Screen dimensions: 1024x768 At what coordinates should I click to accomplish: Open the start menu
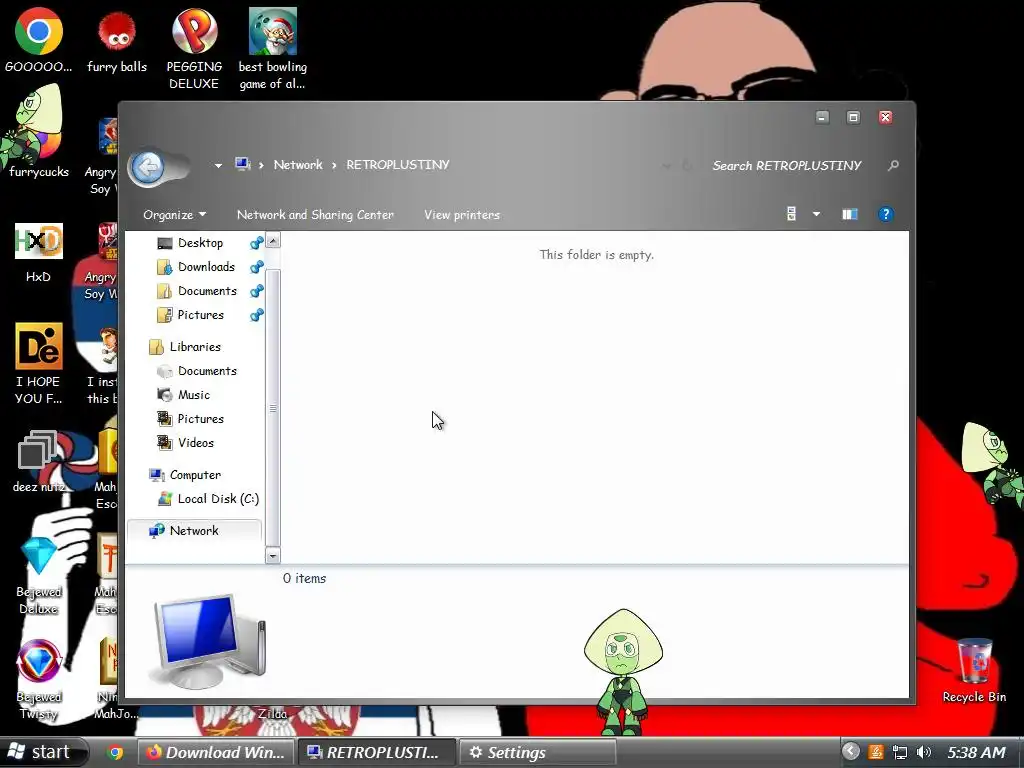(x=43, y=752)
